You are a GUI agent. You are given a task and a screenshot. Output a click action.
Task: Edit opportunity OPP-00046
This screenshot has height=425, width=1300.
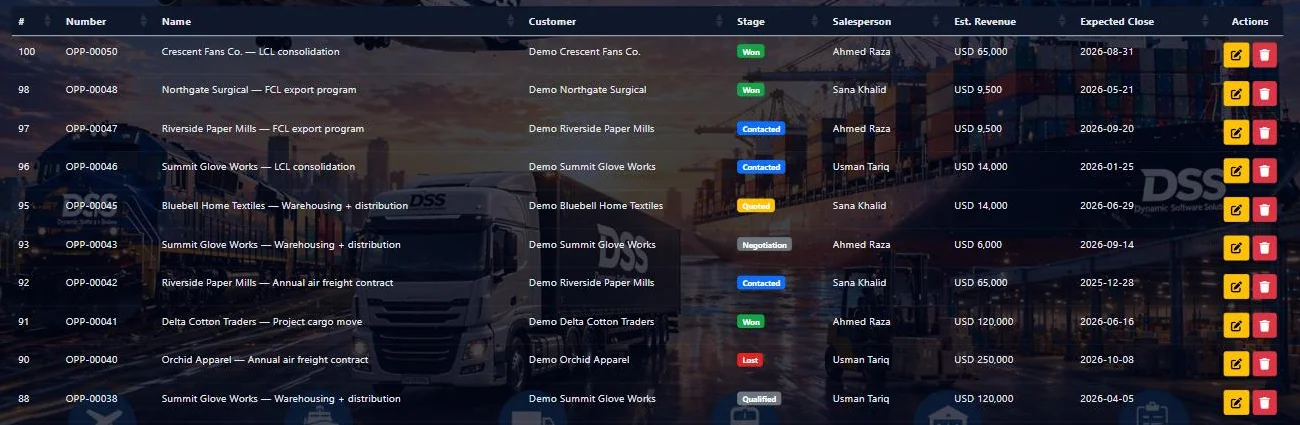pyautogui.click(x=1236, y=171)
